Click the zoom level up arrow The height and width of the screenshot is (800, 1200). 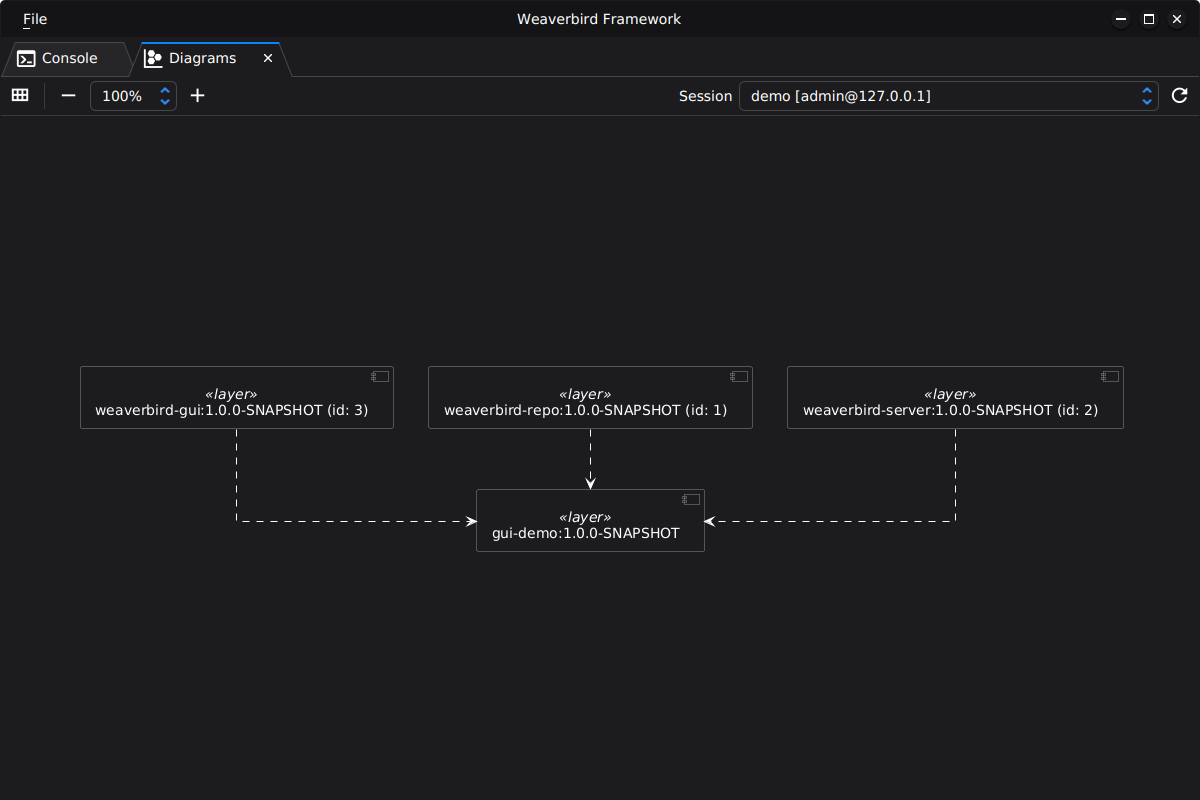(x=164, y=90)
